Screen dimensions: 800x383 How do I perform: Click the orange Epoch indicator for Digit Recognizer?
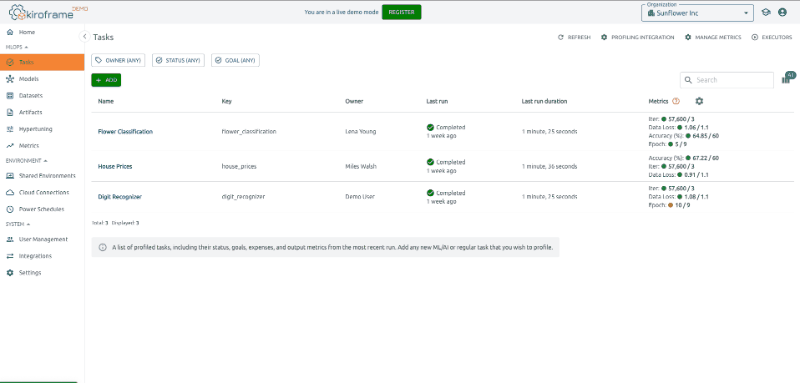pos(670,206)
